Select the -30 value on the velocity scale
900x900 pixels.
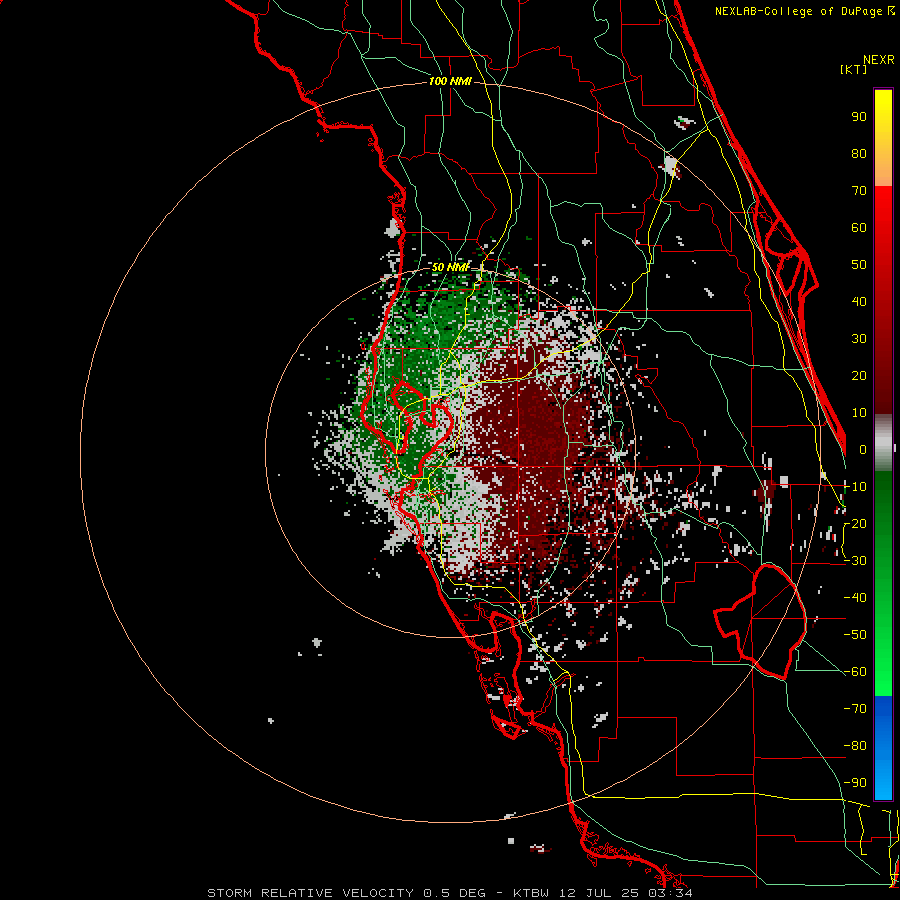tap(855, 561)
